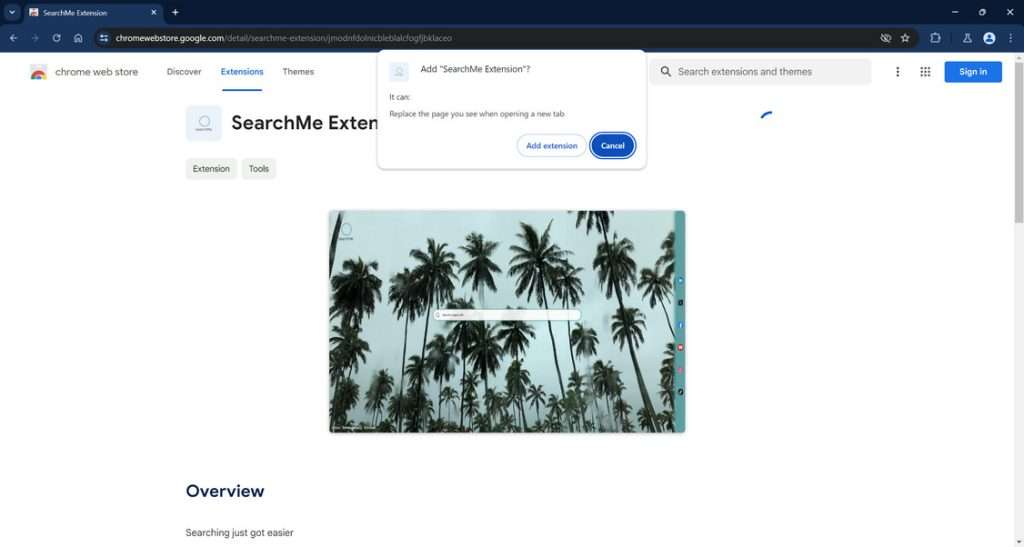Minimize the browser window
Image resolution: width=1024 pixels, height=547 pixels.
coord(955,12)
